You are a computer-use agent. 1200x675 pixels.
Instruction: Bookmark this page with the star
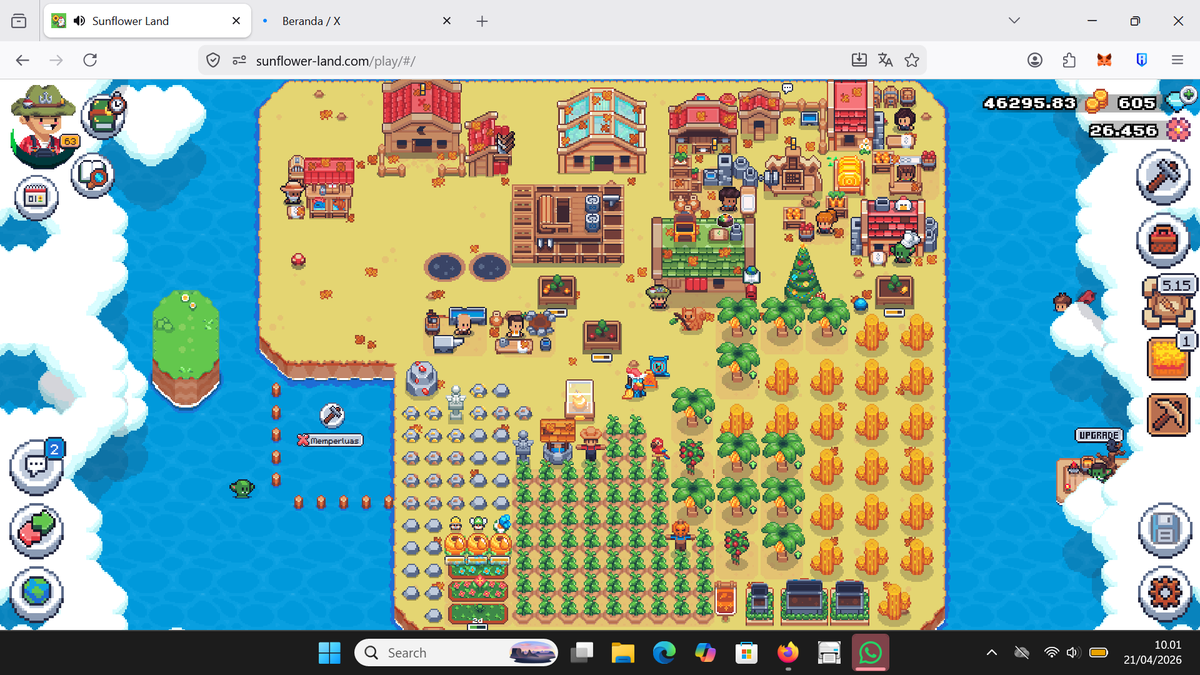911,60
